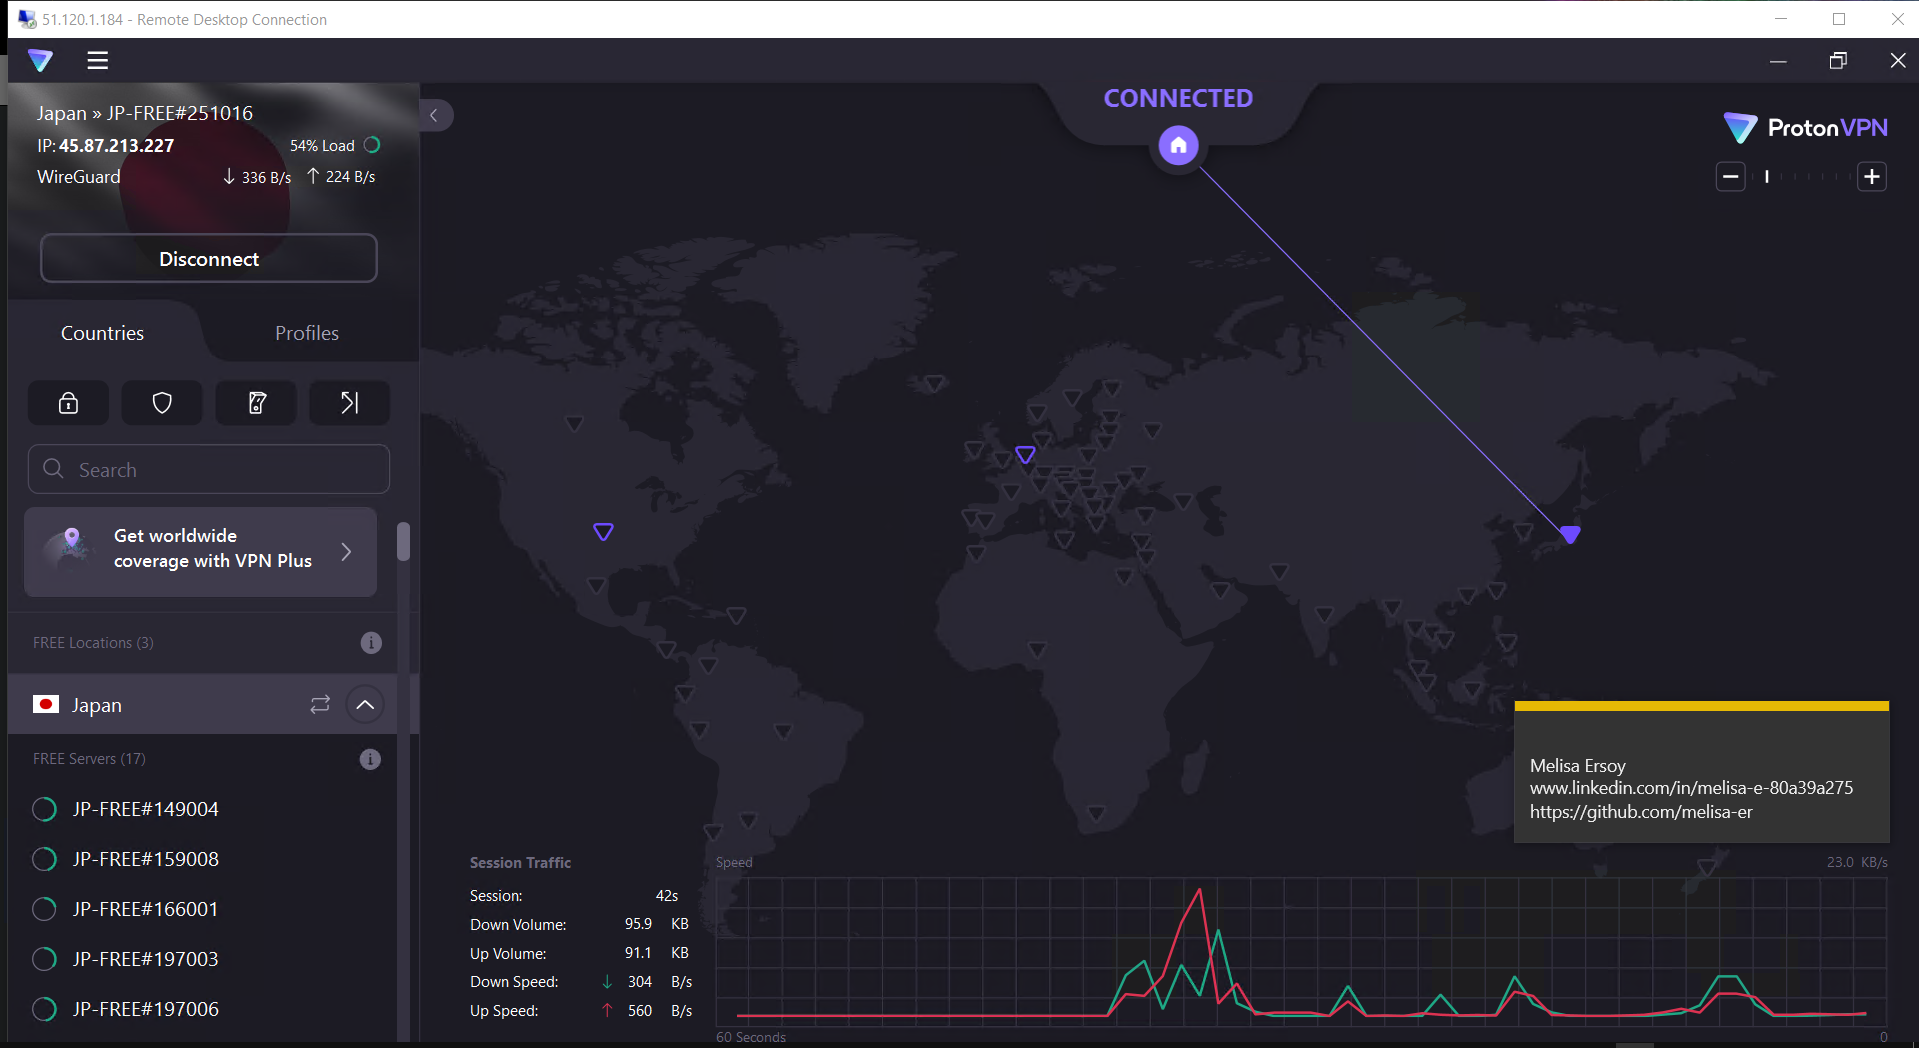Toggle NetShield shield icon
Screen dimensions: 1919x1048
click(x=162, y=403)
